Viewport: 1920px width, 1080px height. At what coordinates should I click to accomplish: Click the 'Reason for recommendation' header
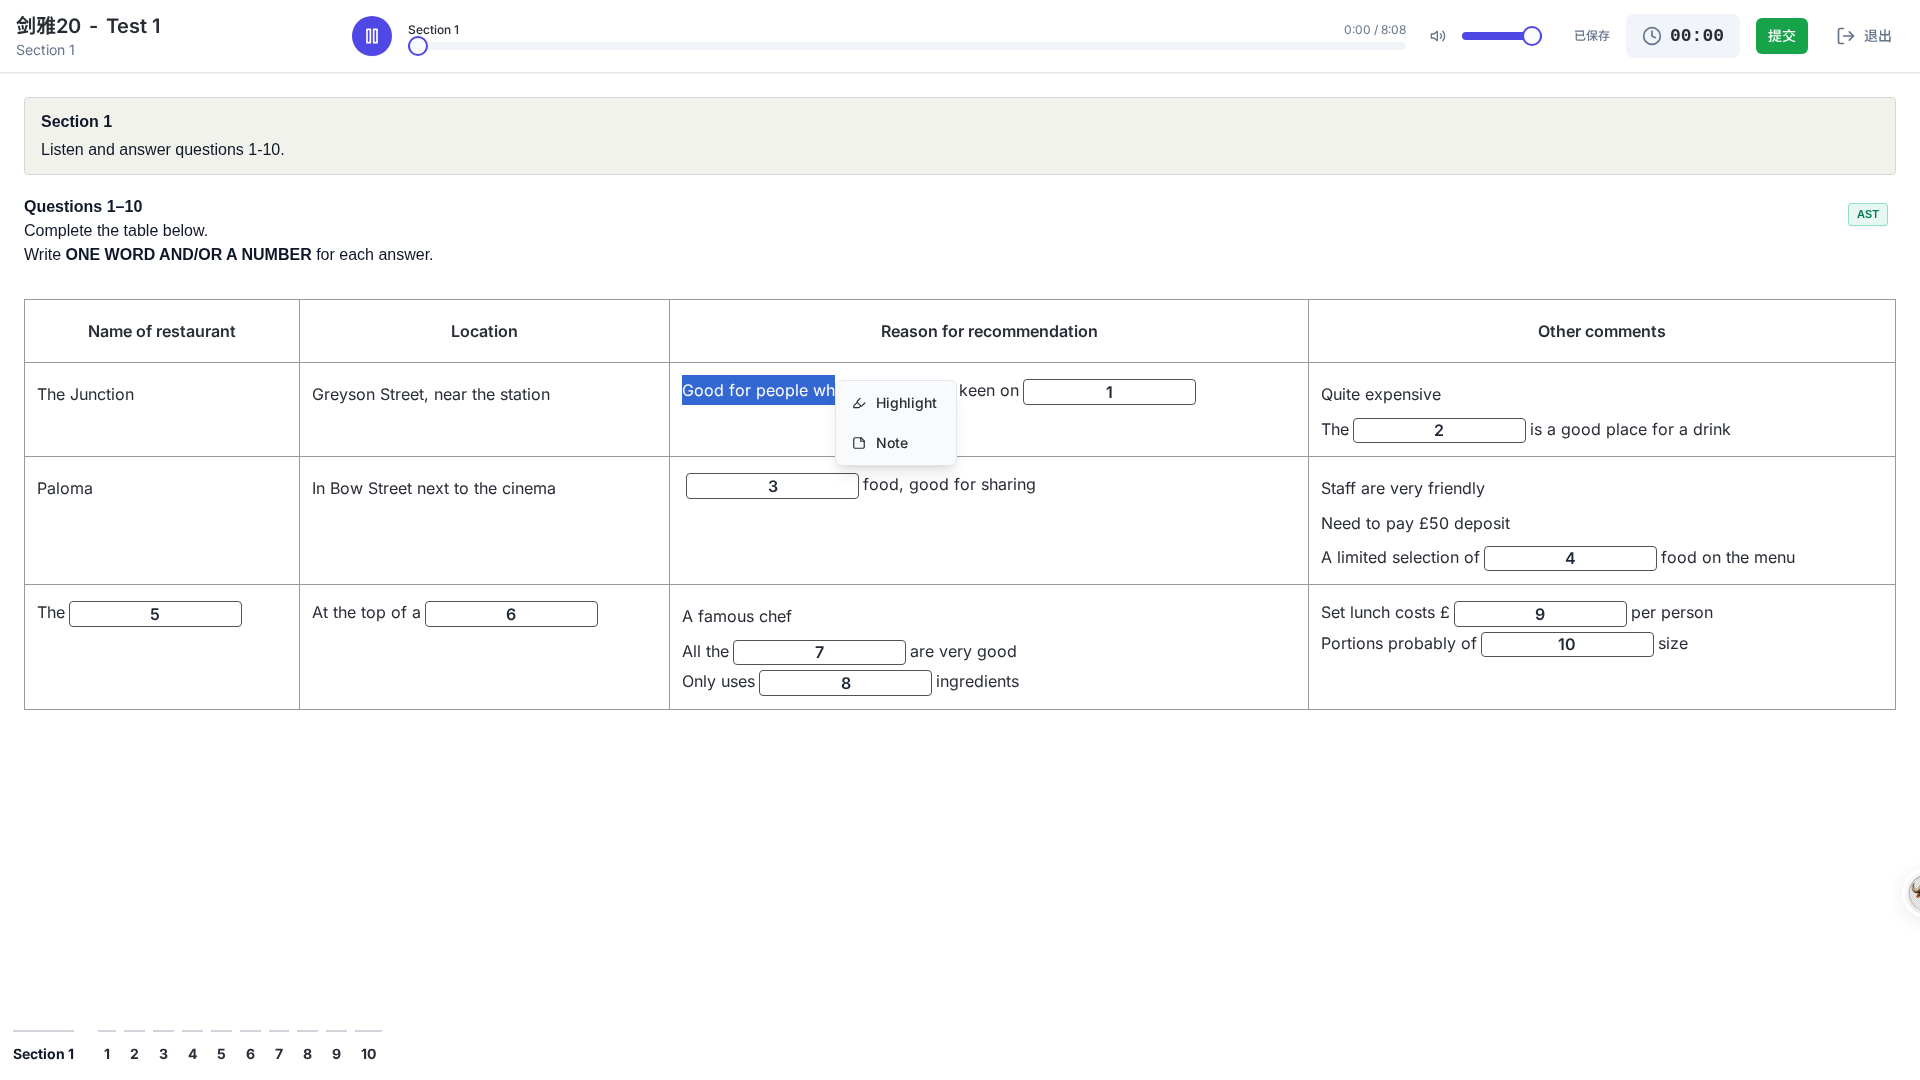tap(989, 331)
